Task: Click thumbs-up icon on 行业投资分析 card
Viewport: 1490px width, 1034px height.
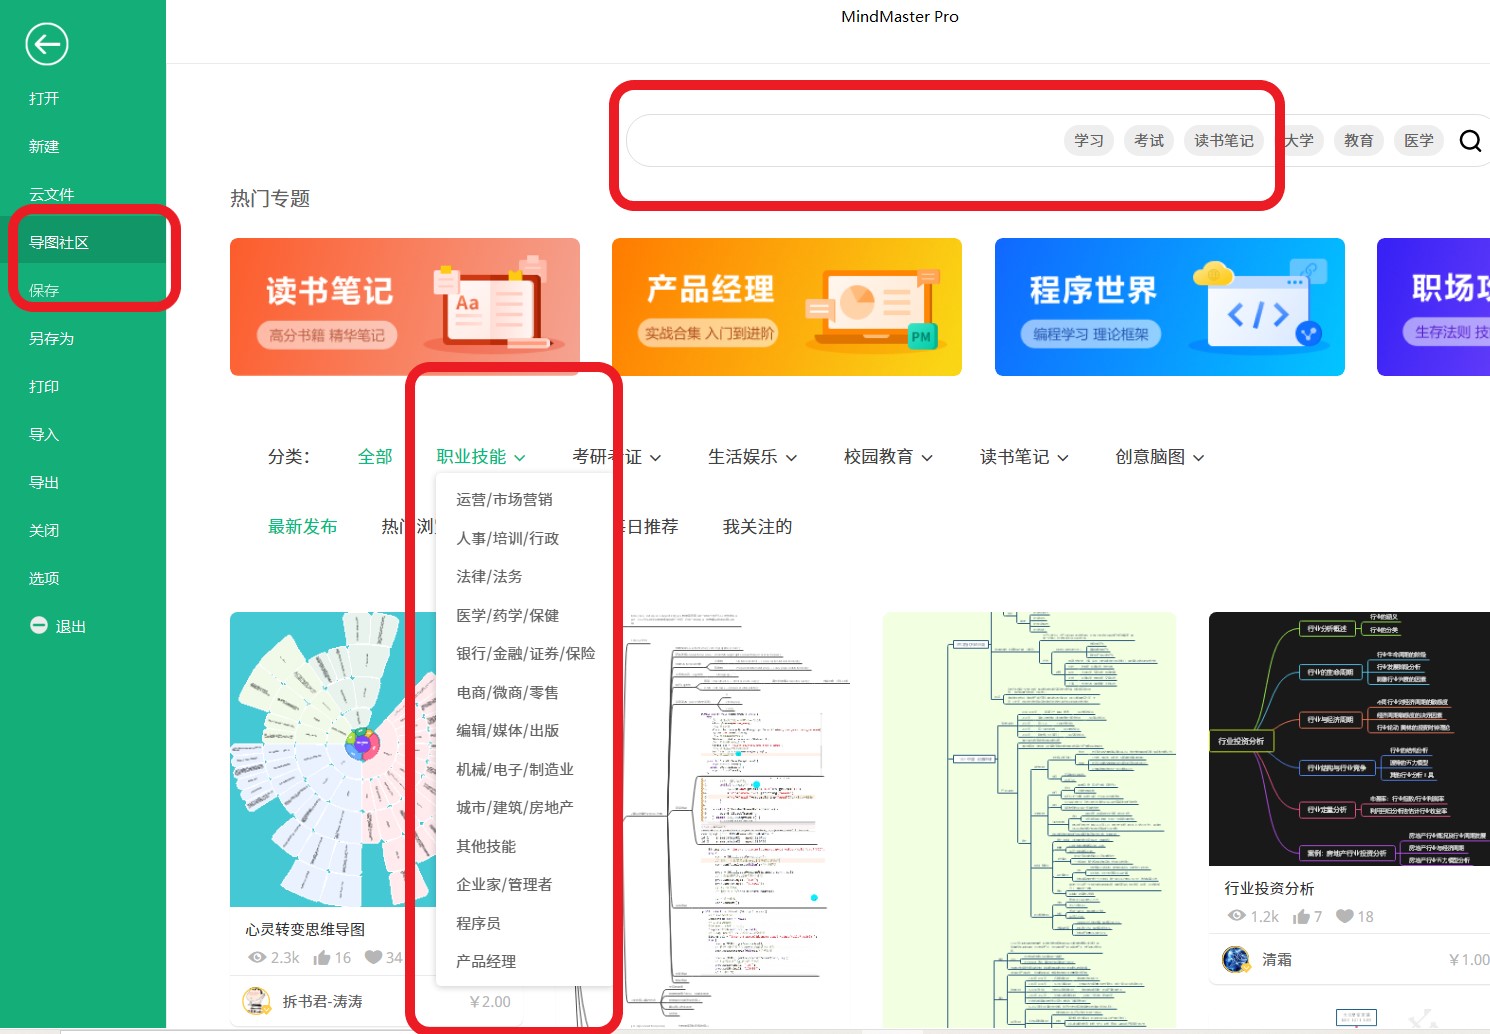Action: (x=1301, y=916)
